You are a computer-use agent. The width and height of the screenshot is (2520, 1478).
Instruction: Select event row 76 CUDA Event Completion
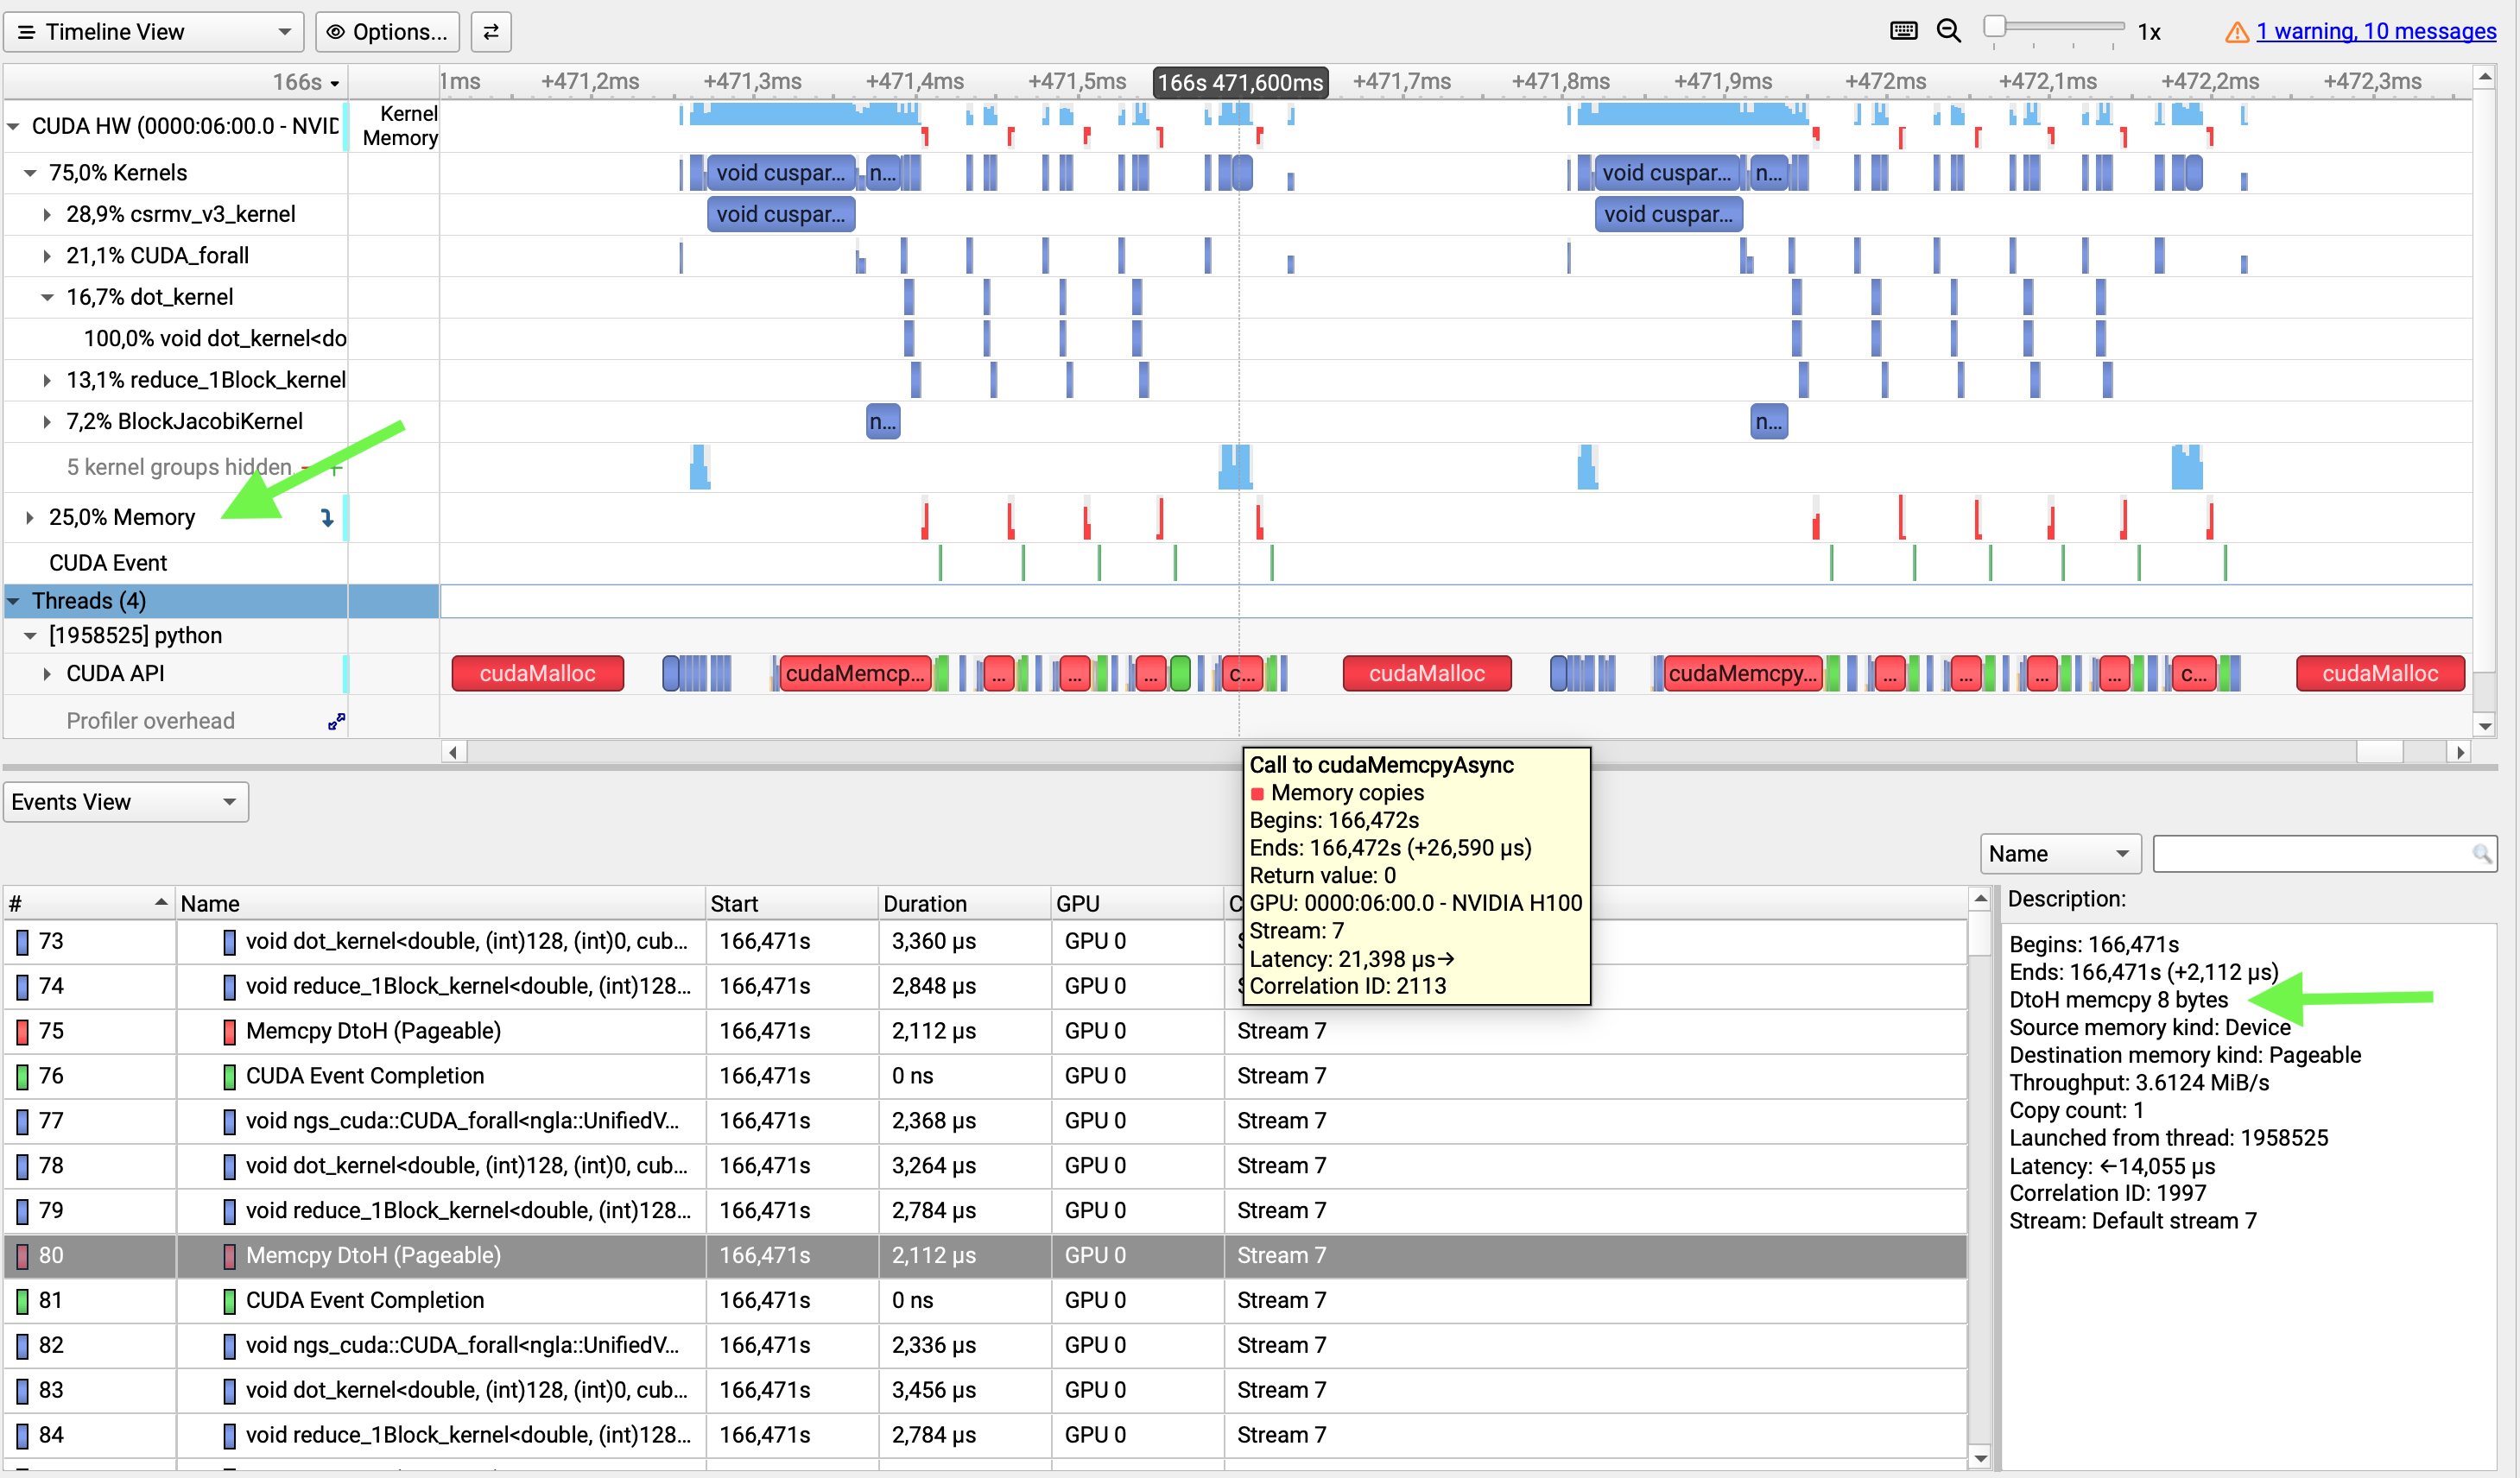point(985,1077)
